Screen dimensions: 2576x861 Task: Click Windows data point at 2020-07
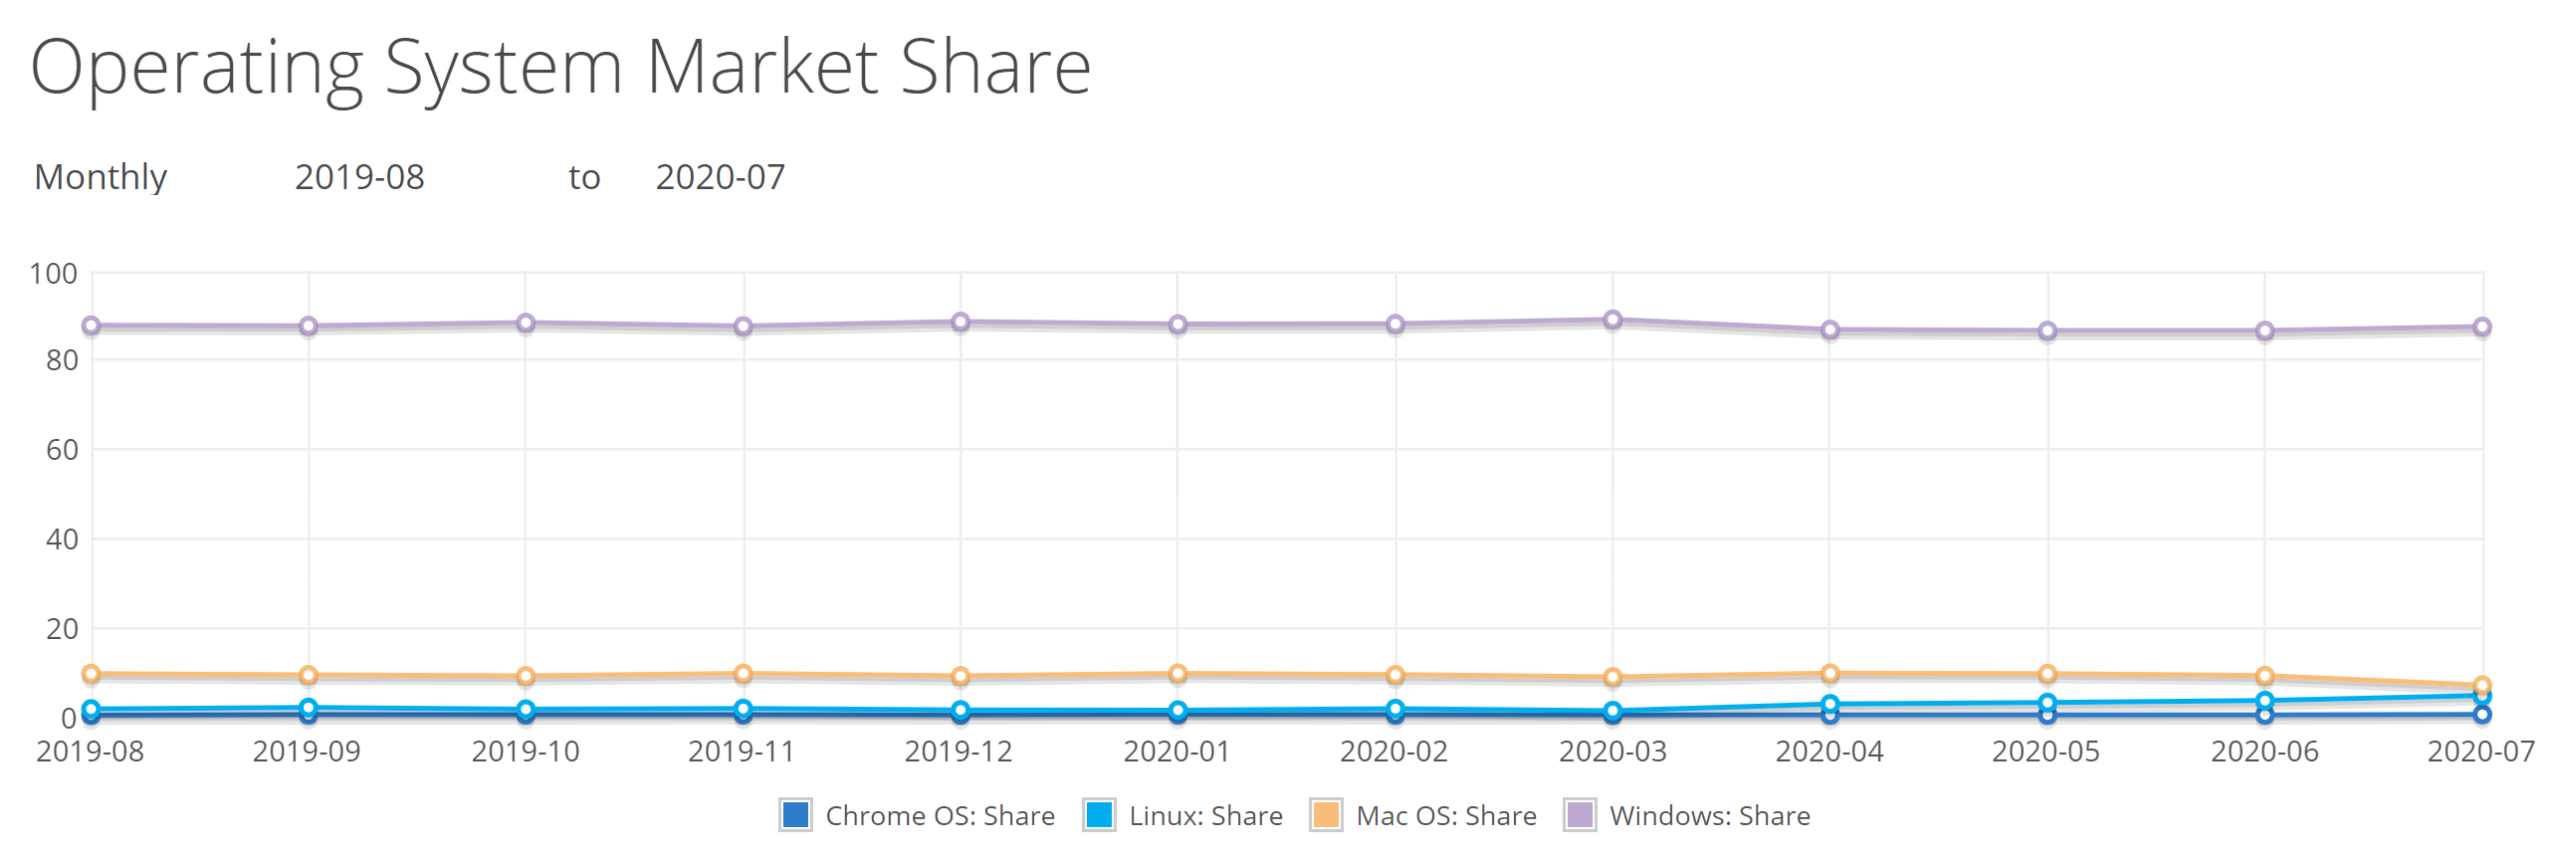2482,327
